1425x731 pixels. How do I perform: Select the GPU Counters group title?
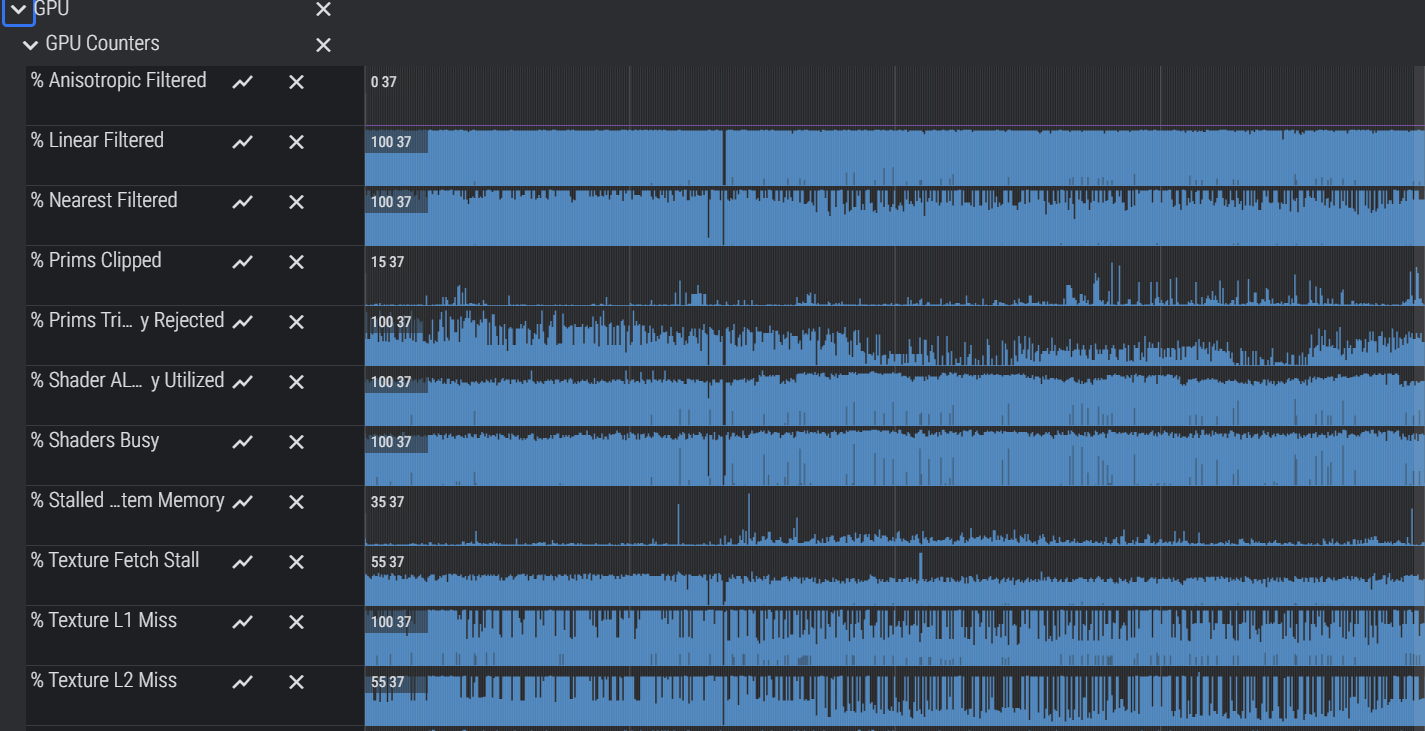click(x=102, y=44)
